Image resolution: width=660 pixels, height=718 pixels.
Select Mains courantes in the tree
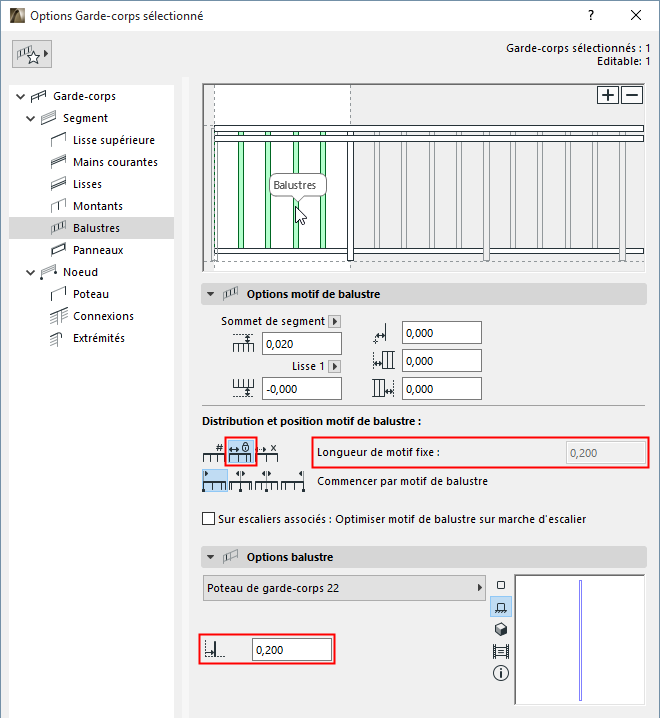coord(115,162)
